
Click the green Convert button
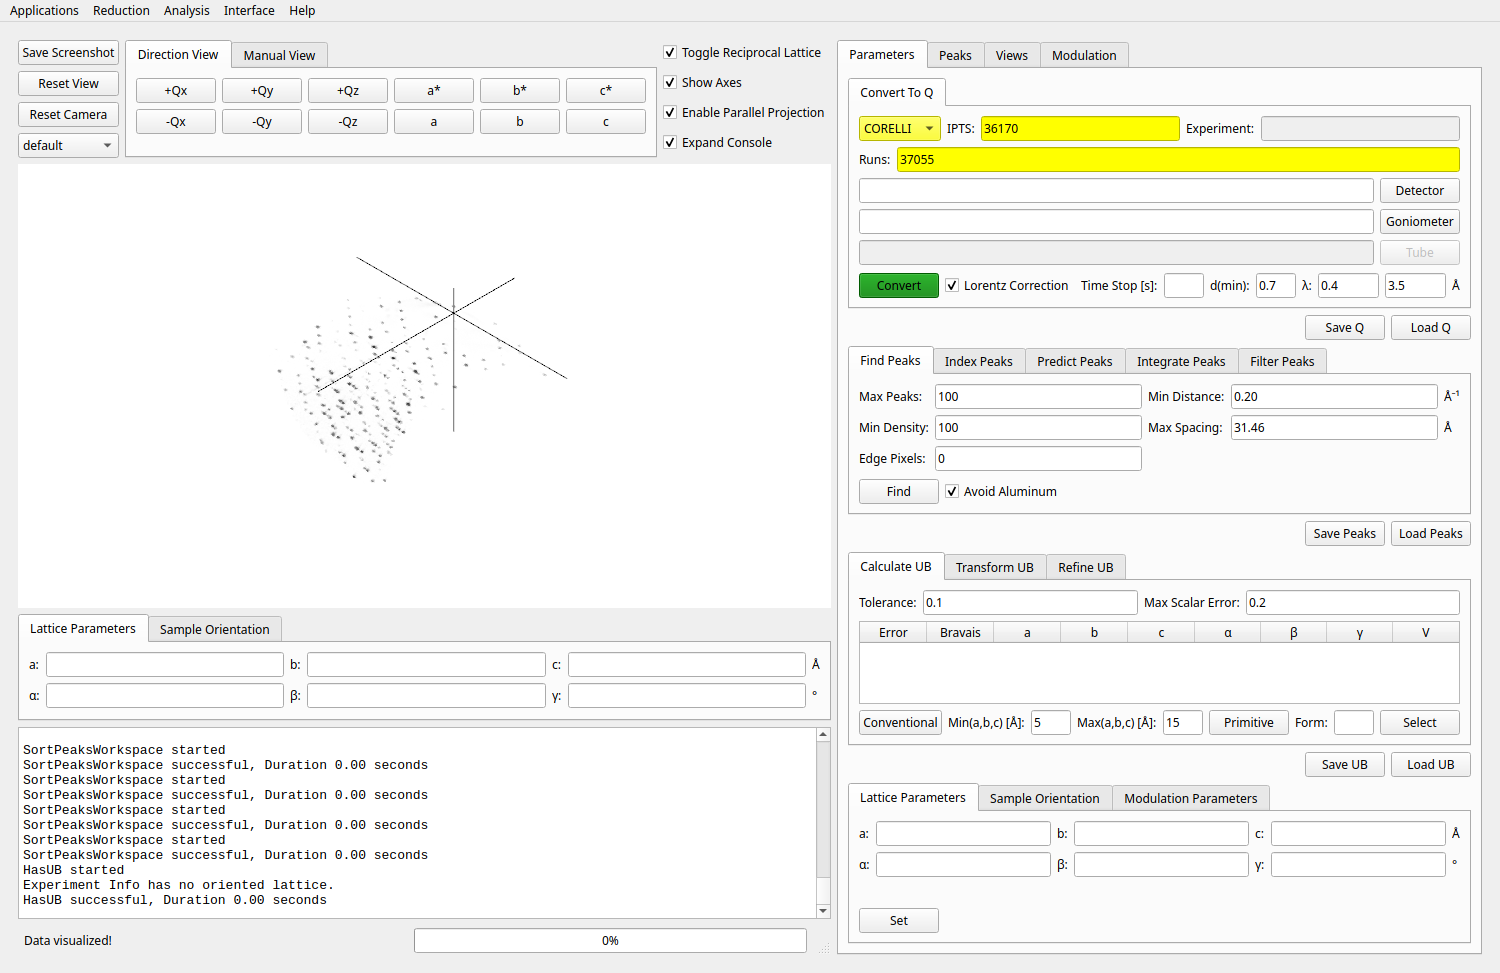click(x=899, y=286)
